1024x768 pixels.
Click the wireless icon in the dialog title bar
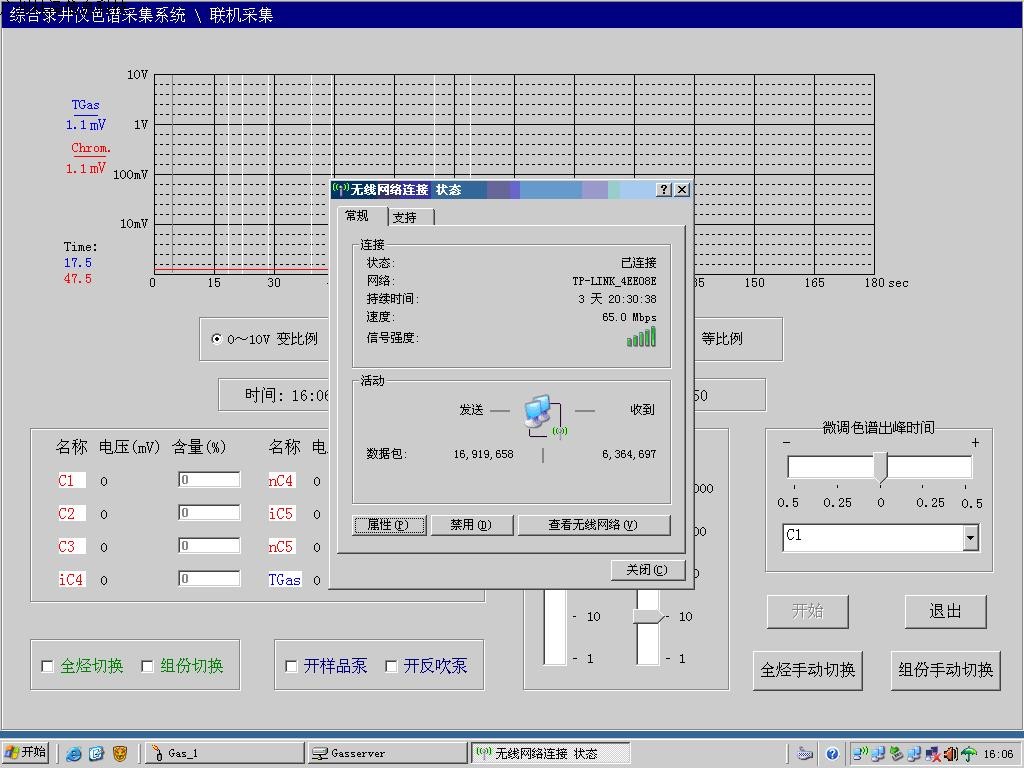[x=341, y=189]
